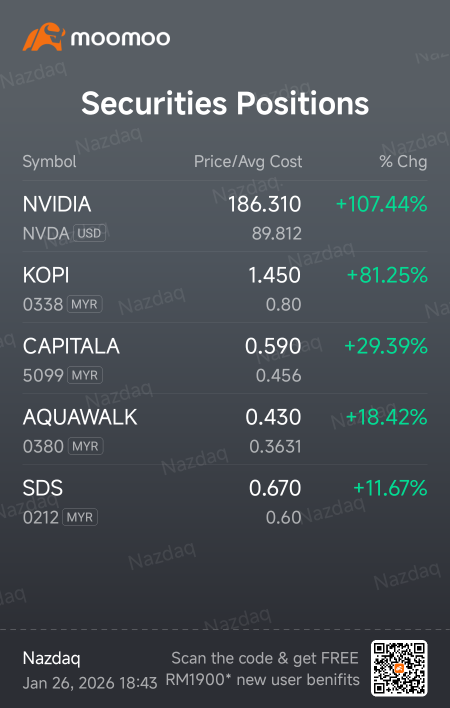
Task: Click the MYR badge beside 0212
Action: (80, 517)
